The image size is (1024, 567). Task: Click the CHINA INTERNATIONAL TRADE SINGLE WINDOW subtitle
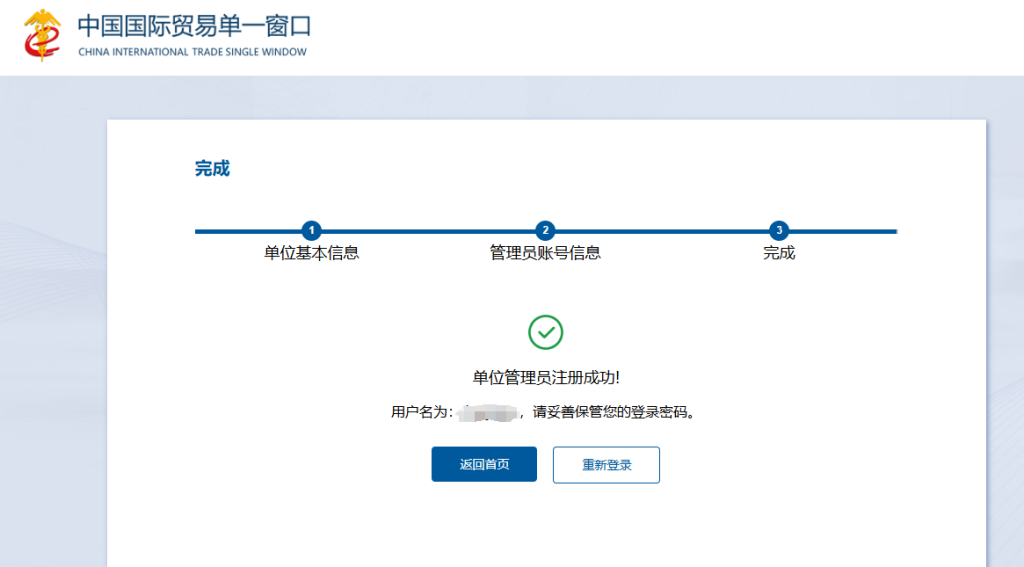click(x=193, y=52)
